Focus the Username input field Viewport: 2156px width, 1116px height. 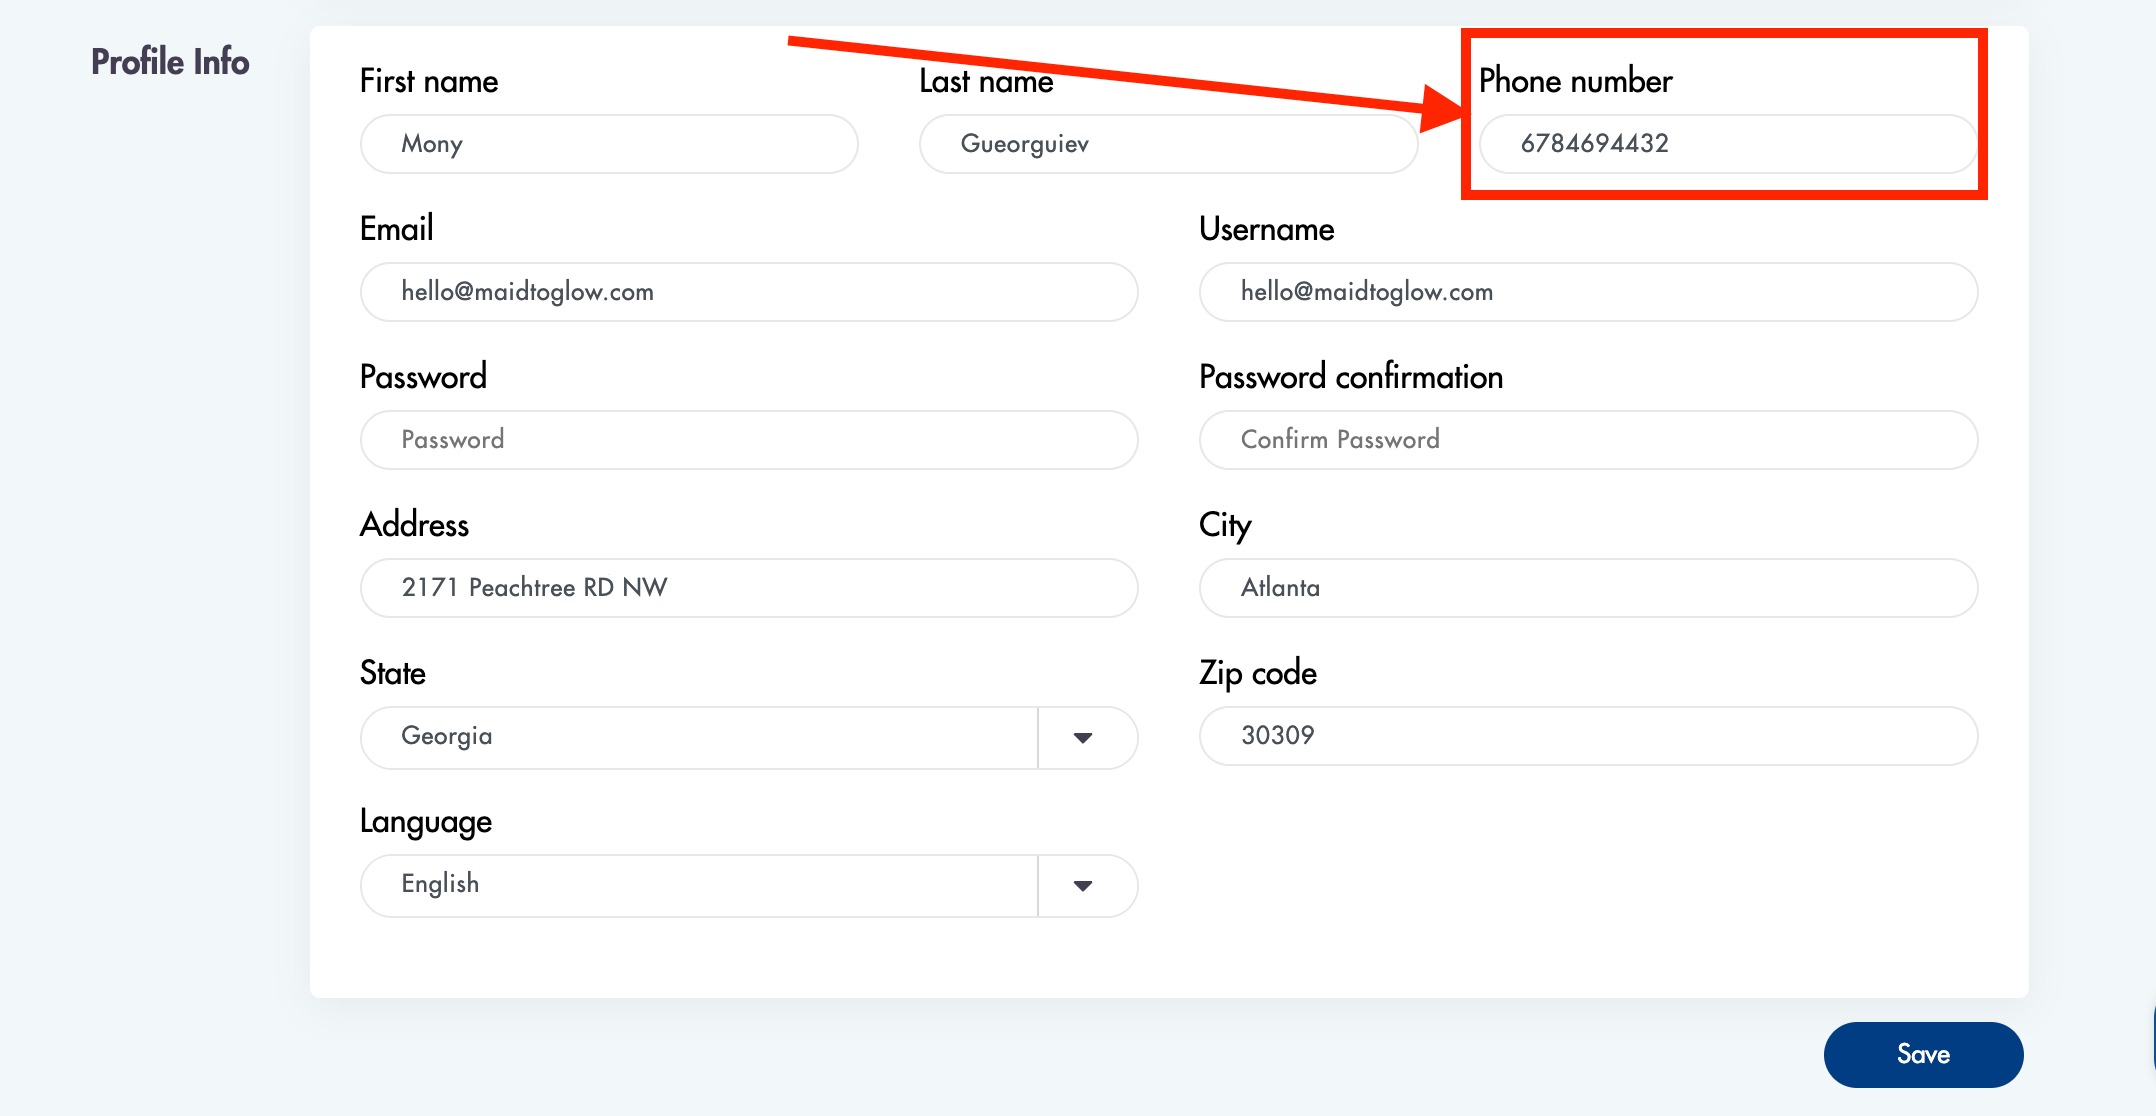(x=1587, y=292)
